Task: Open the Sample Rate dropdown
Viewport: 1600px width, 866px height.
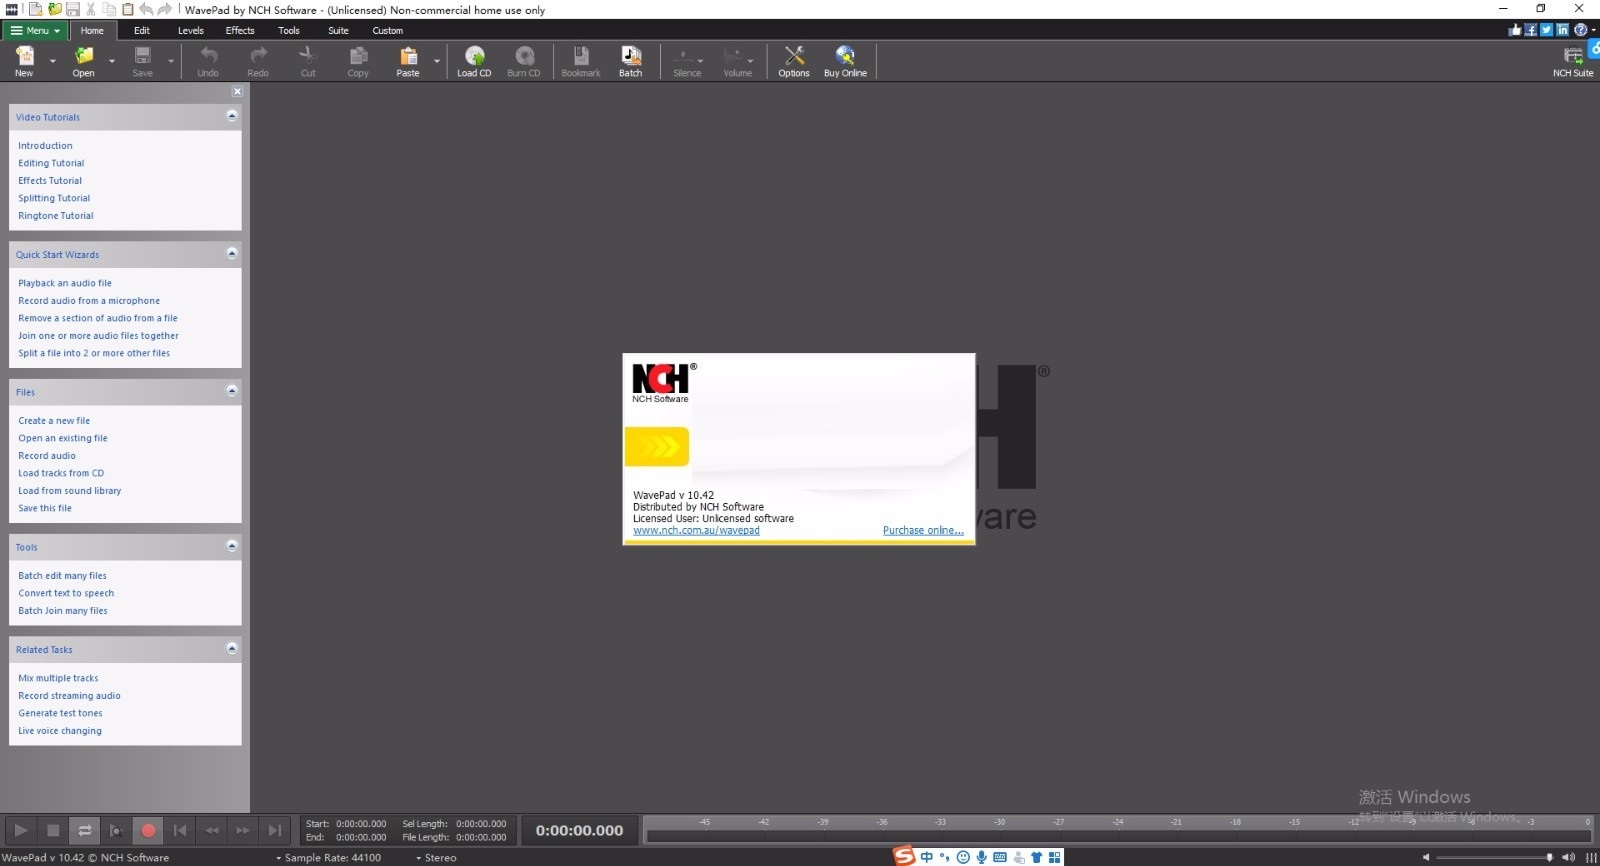Action: (x=330, y=858)
